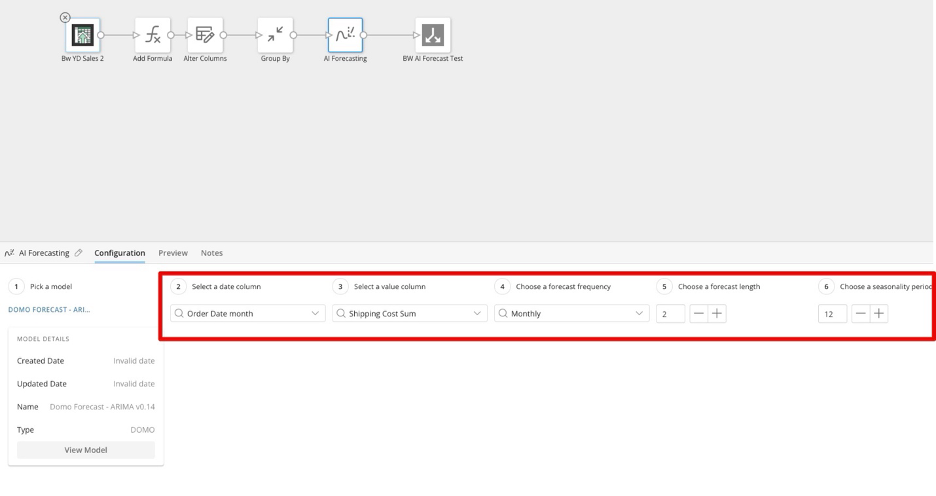Click the 'Domo Forecast - ARIMA v0.14' name value
This screenshot has height=496, width=936.
pos(102,407)
